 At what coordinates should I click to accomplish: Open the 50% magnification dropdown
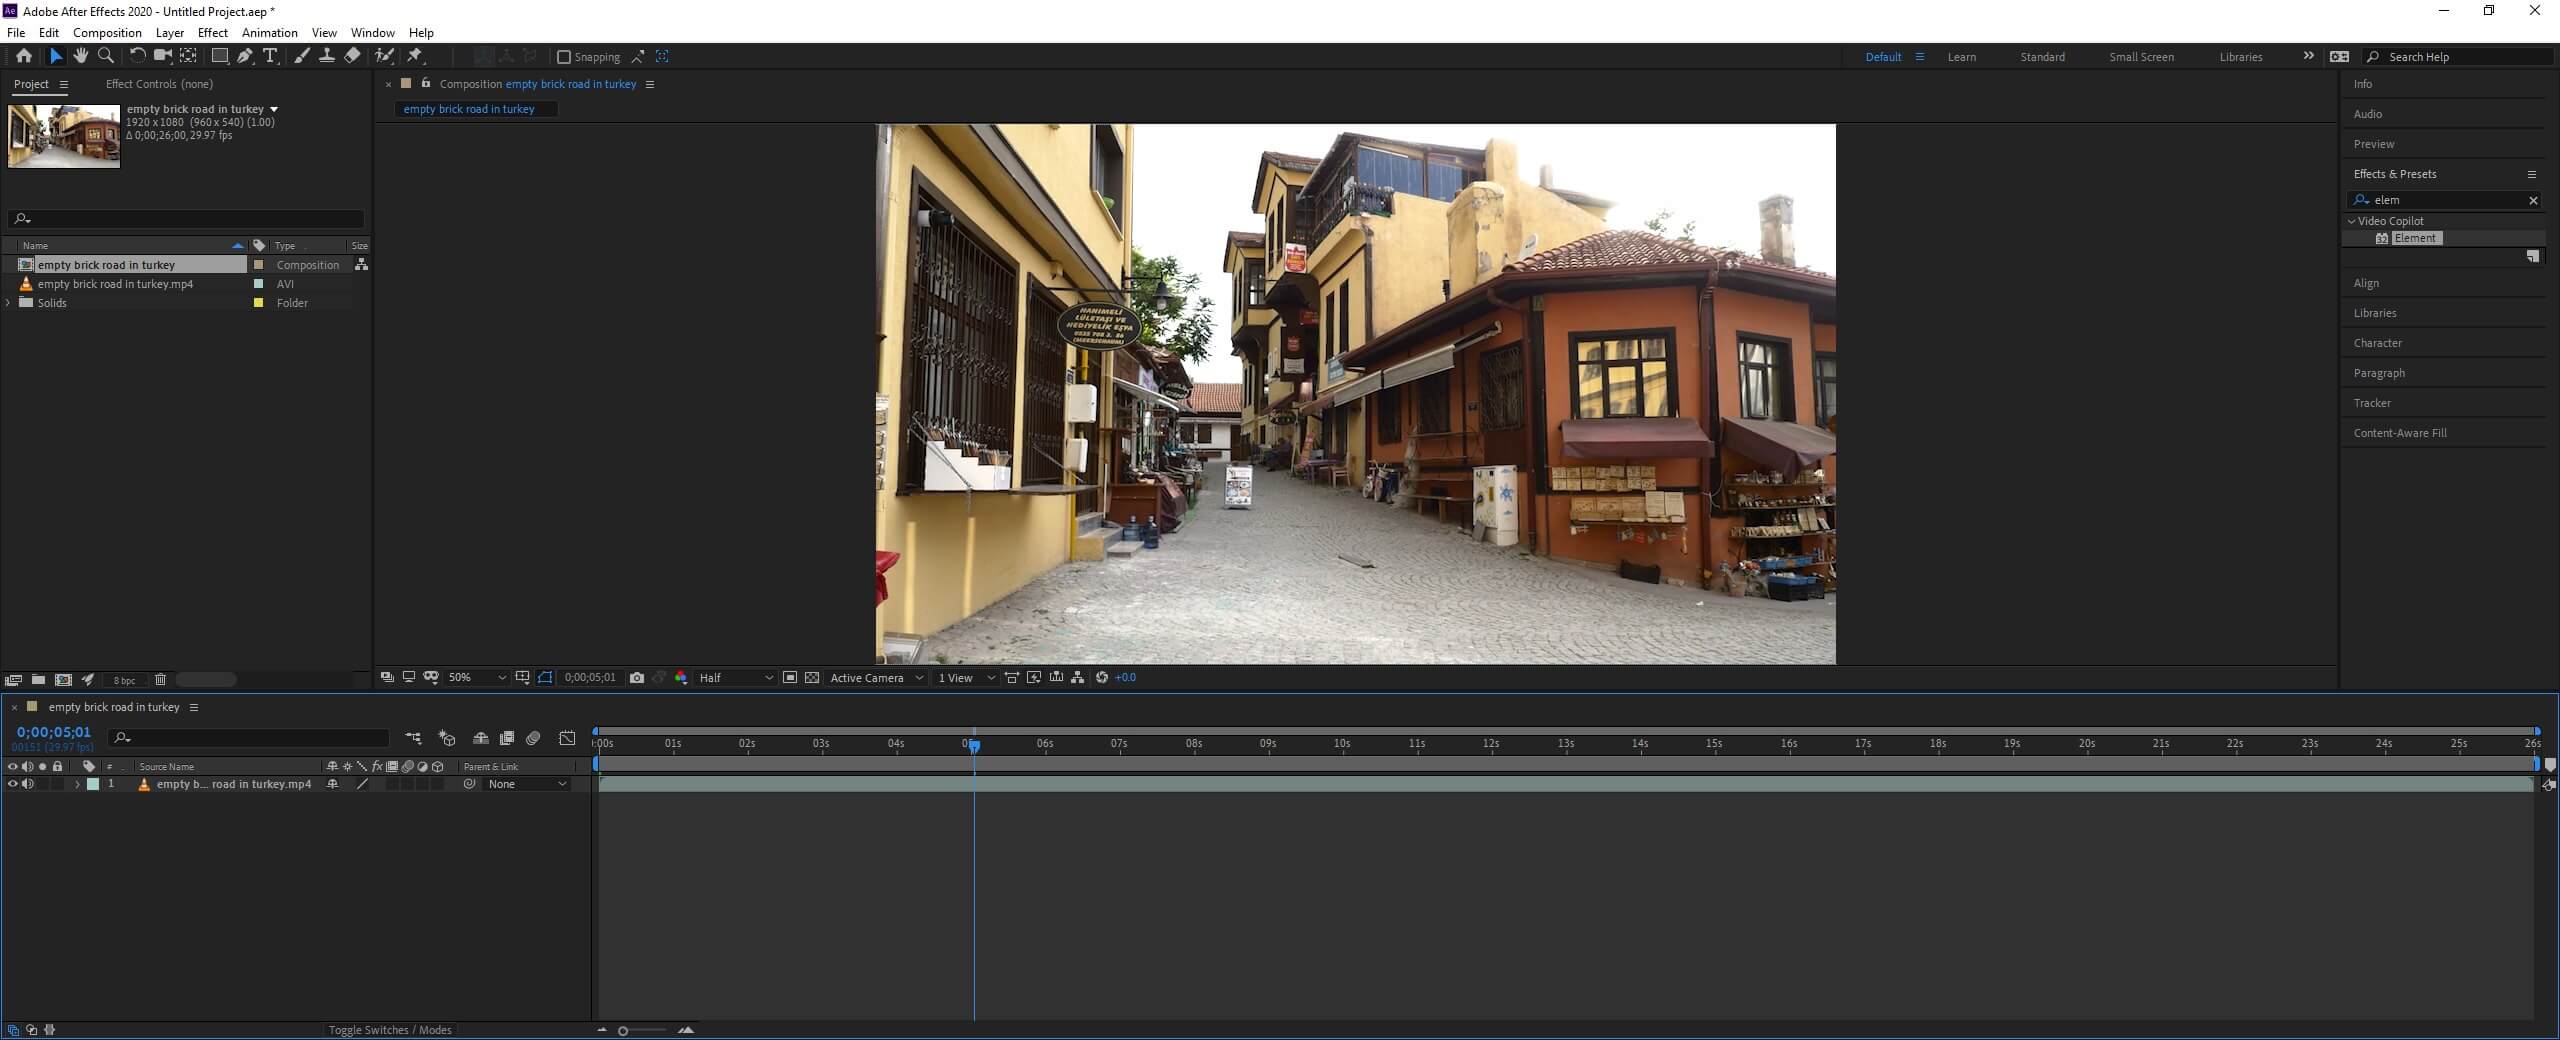477,677
